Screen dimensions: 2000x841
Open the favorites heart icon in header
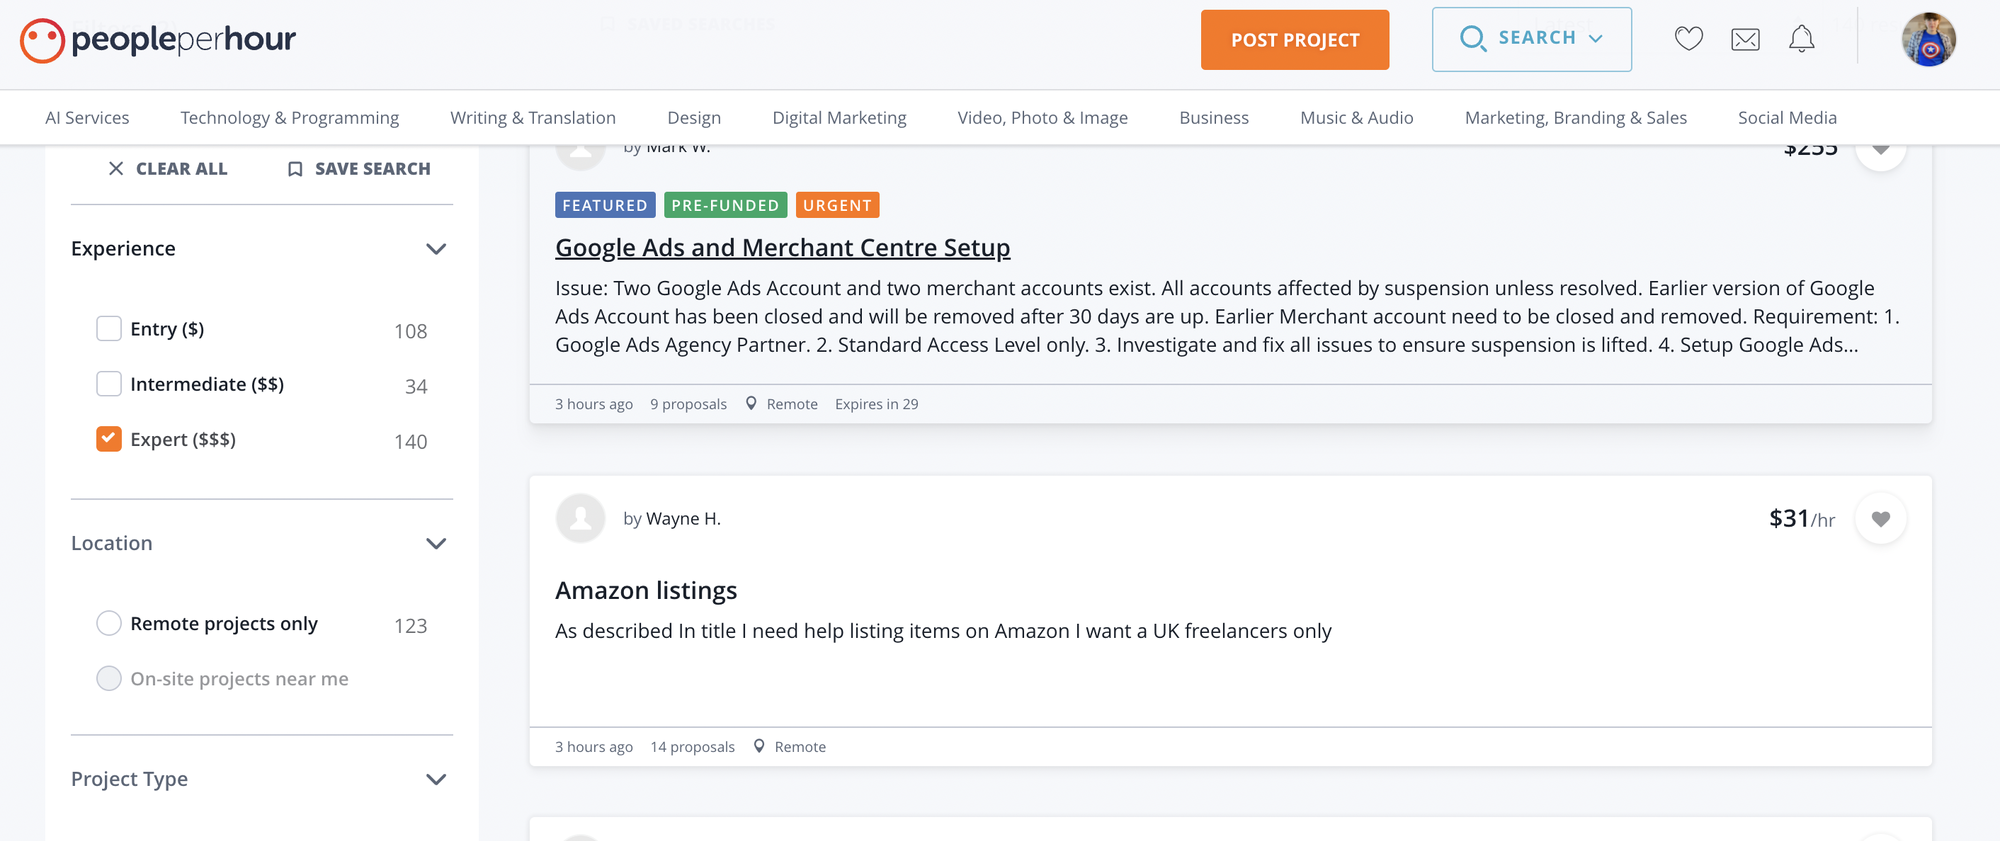click(1688, 39)
